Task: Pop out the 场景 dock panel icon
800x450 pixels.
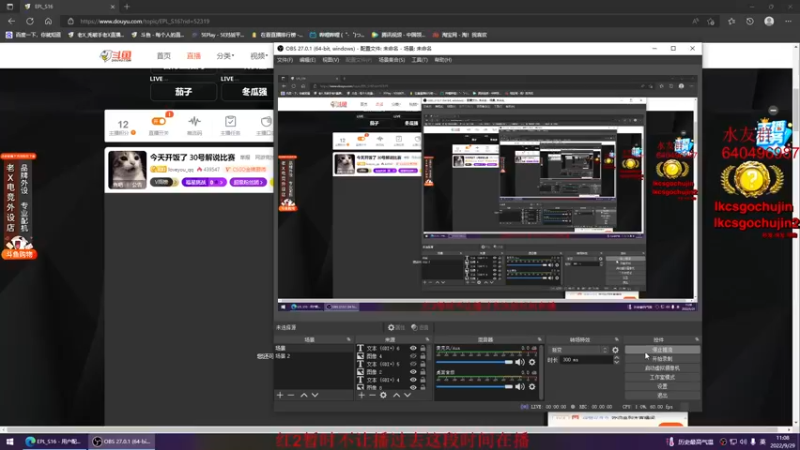Action: tap(349, 339)
